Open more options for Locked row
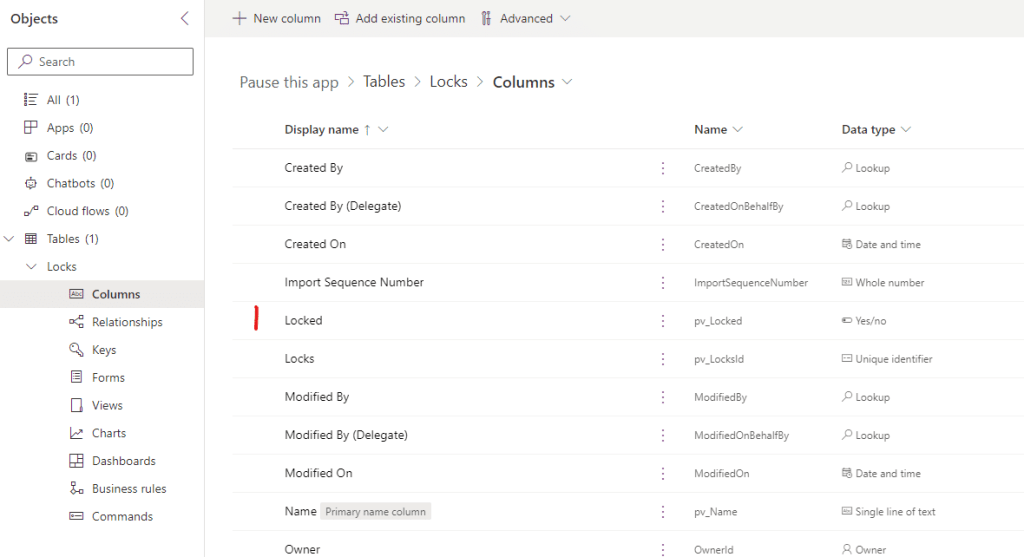The image size is (1024, 557). 663,321
